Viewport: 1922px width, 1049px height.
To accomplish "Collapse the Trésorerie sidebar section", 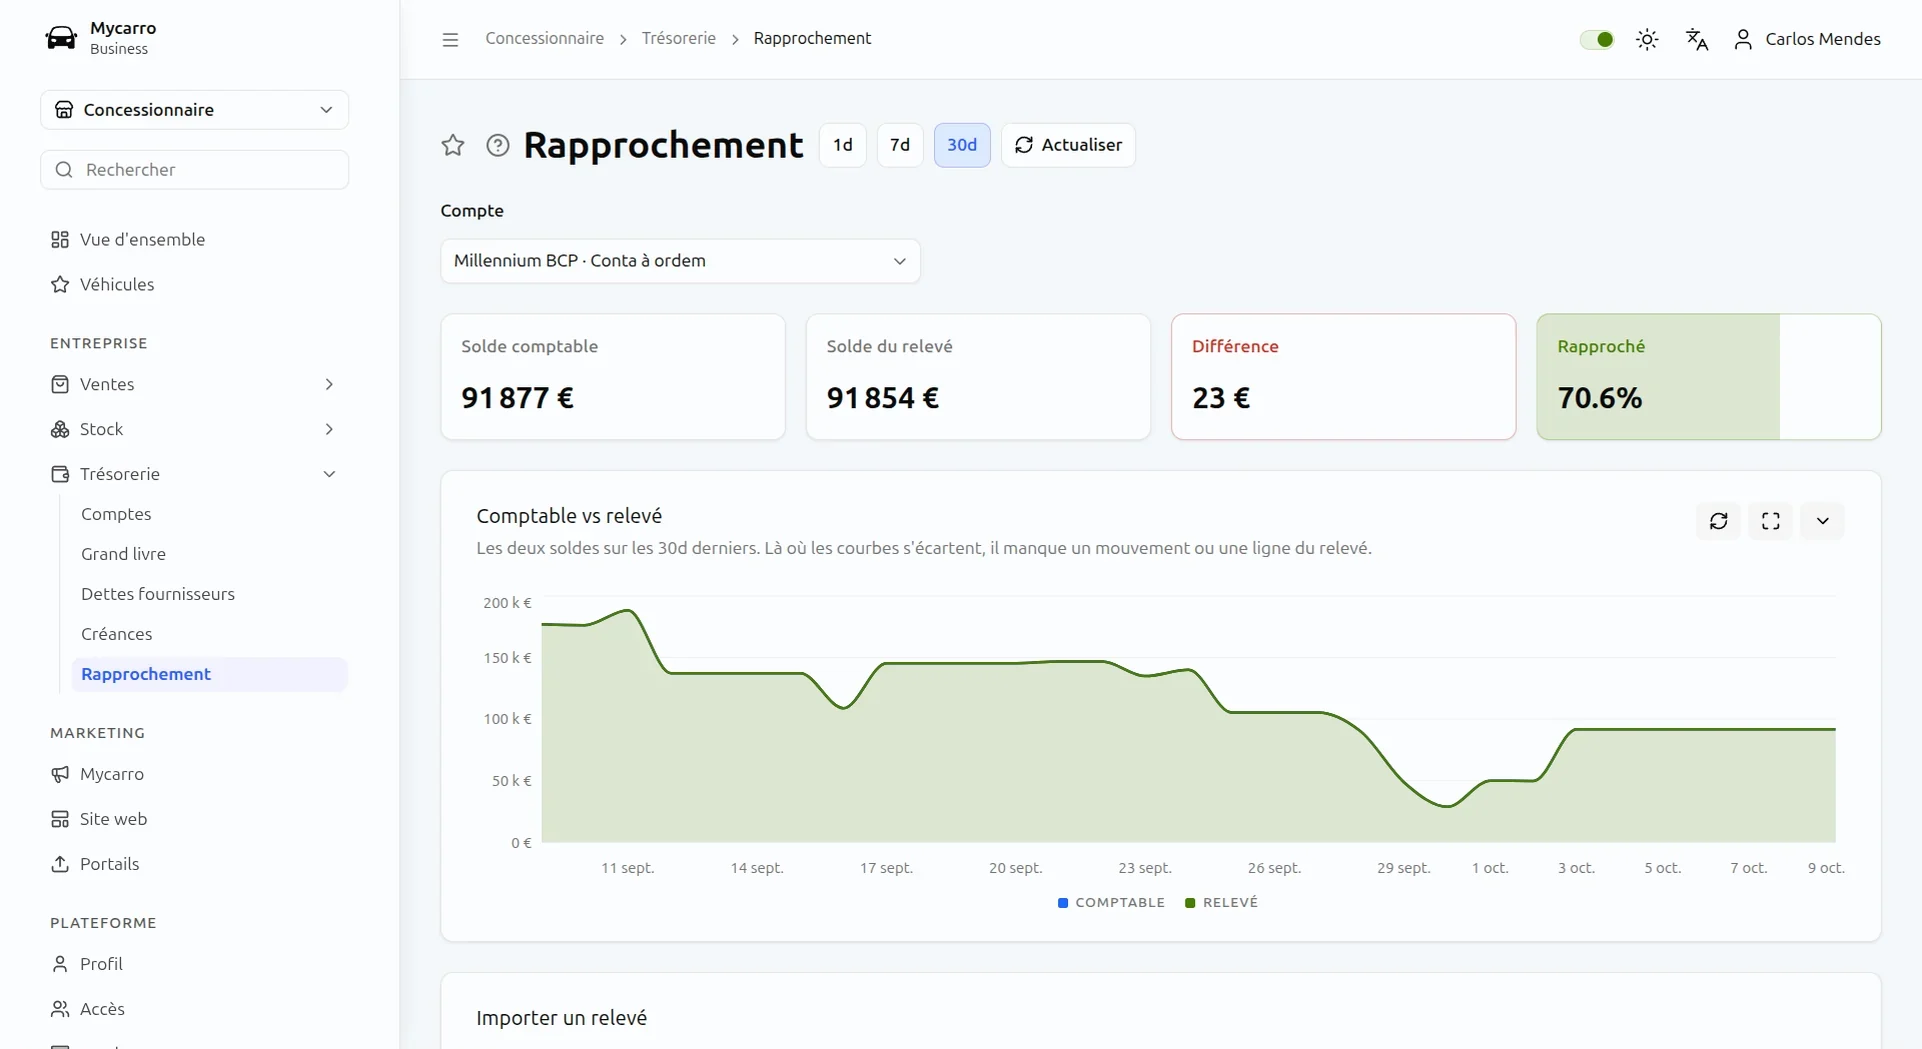I will tap(194, 474).
